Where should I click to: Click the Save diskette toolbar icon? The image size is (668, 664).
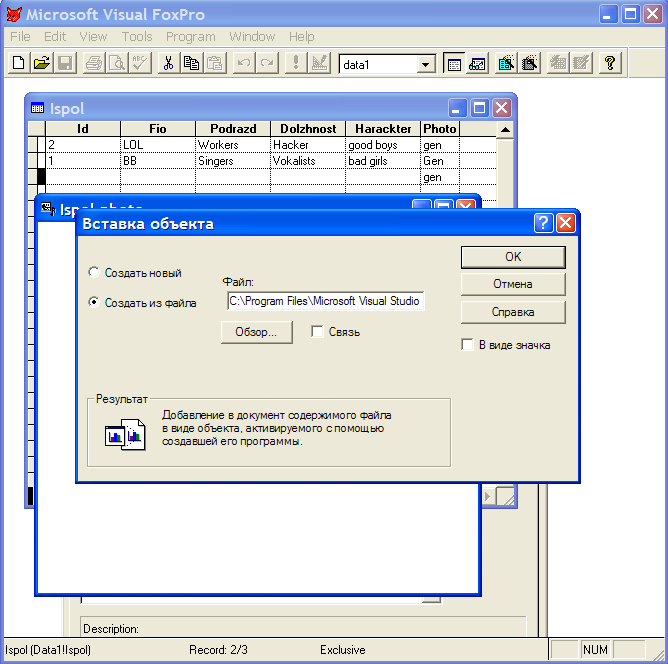(65, 63)
